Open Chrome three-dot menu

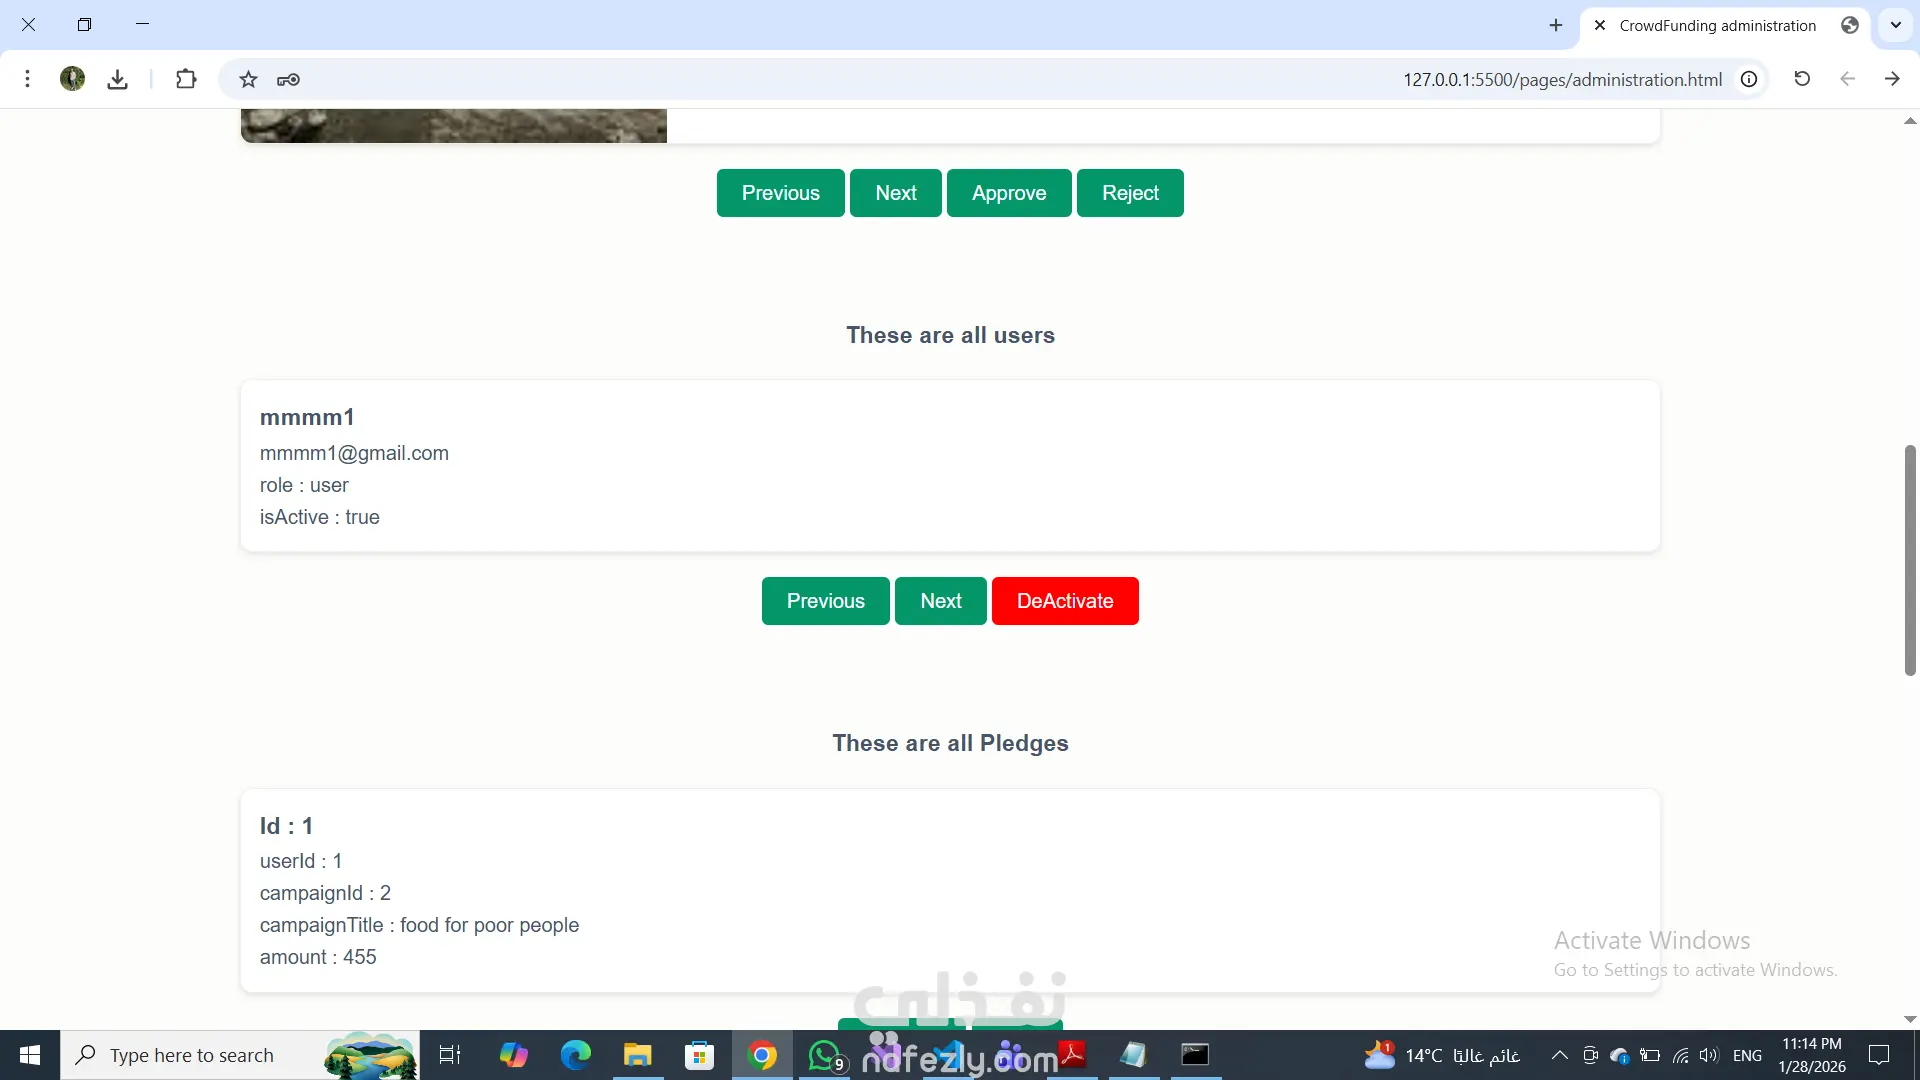(28, 79)
